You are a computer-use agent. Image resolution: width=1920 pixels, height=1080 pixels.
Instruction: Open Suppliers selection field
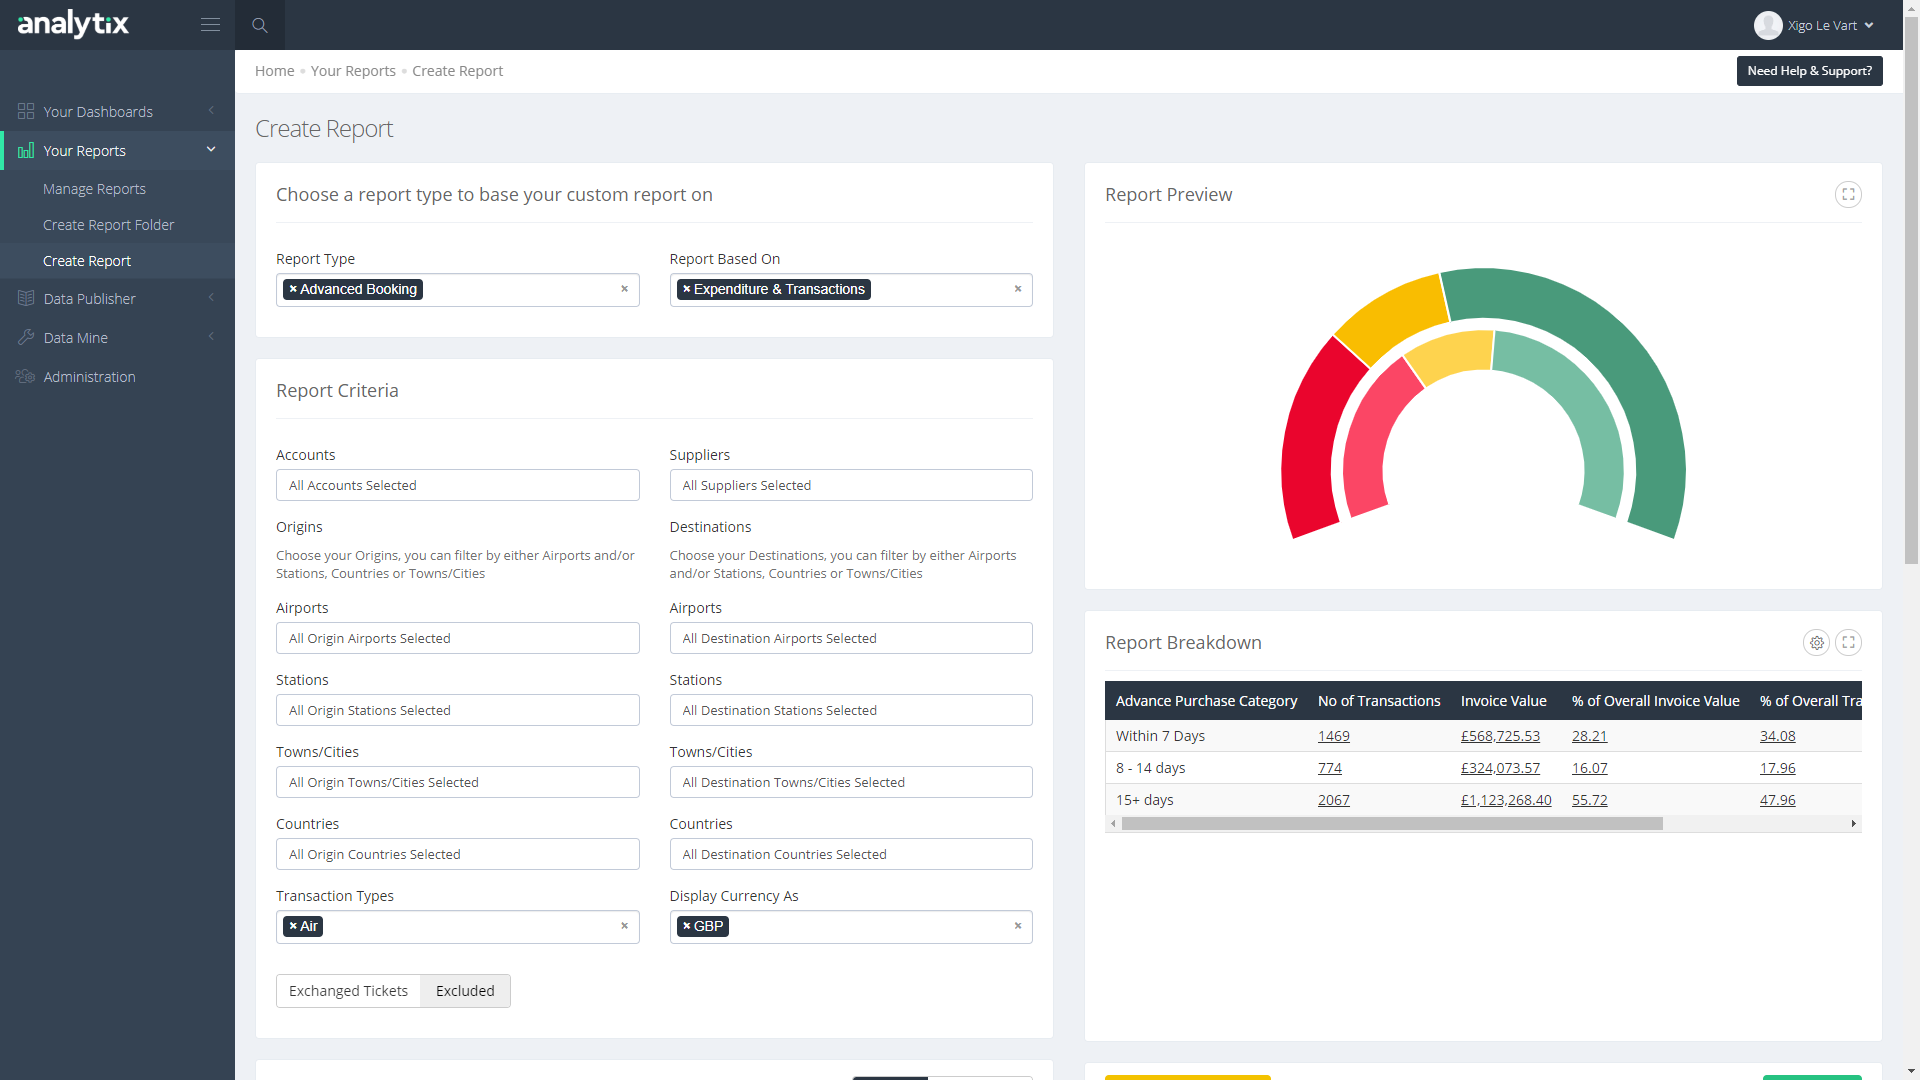point(851,485)
